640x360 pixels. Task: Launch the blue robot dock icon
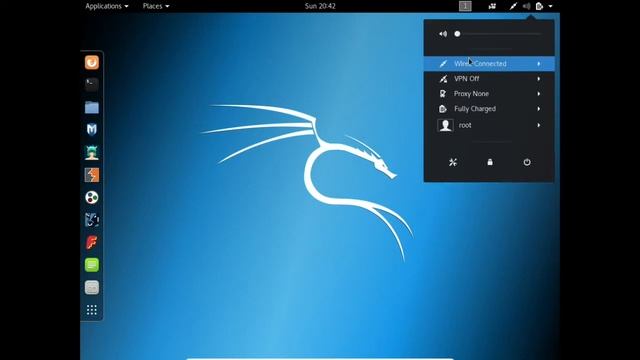92,220
